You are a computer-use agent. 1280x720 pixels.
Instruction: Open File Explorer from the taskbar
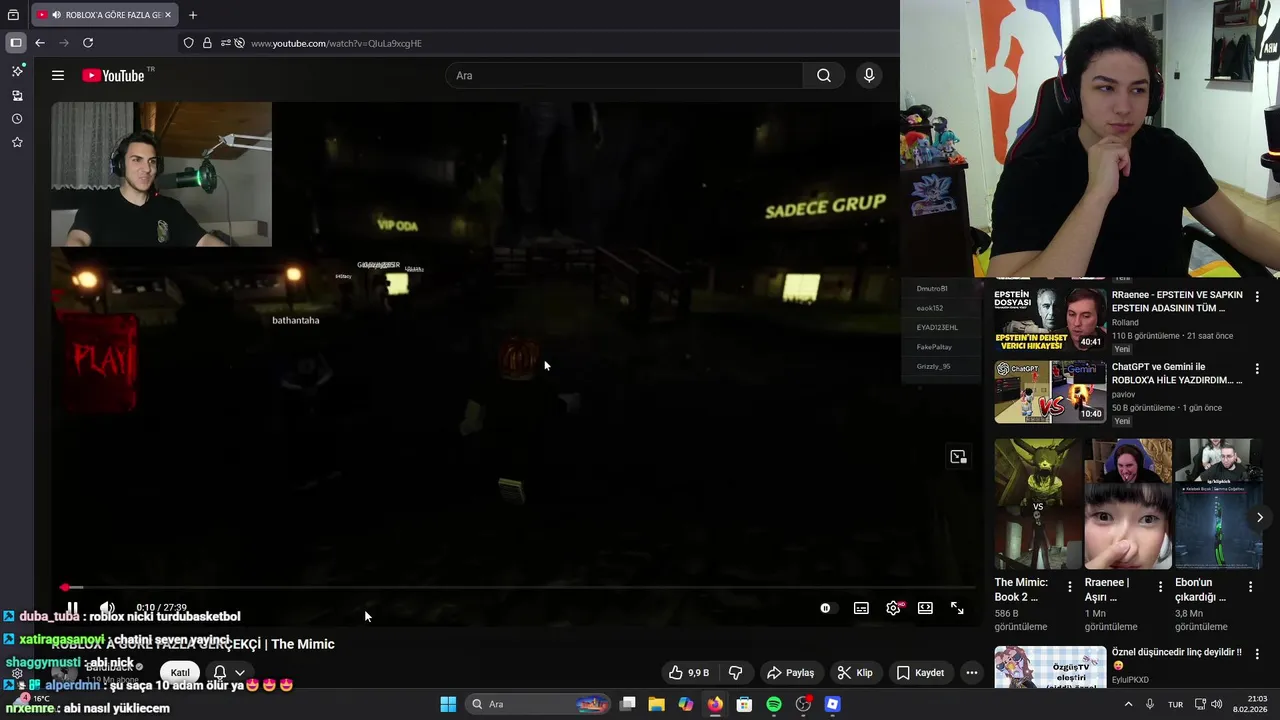[x=656, y=704]
